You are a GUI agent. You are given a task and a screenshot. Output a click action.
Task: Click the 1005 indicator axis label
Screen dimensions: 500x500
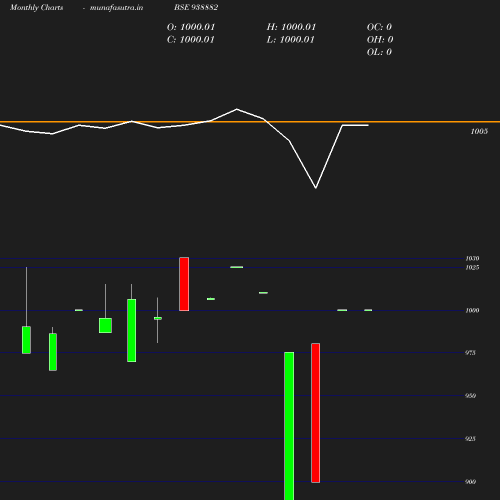479,131
